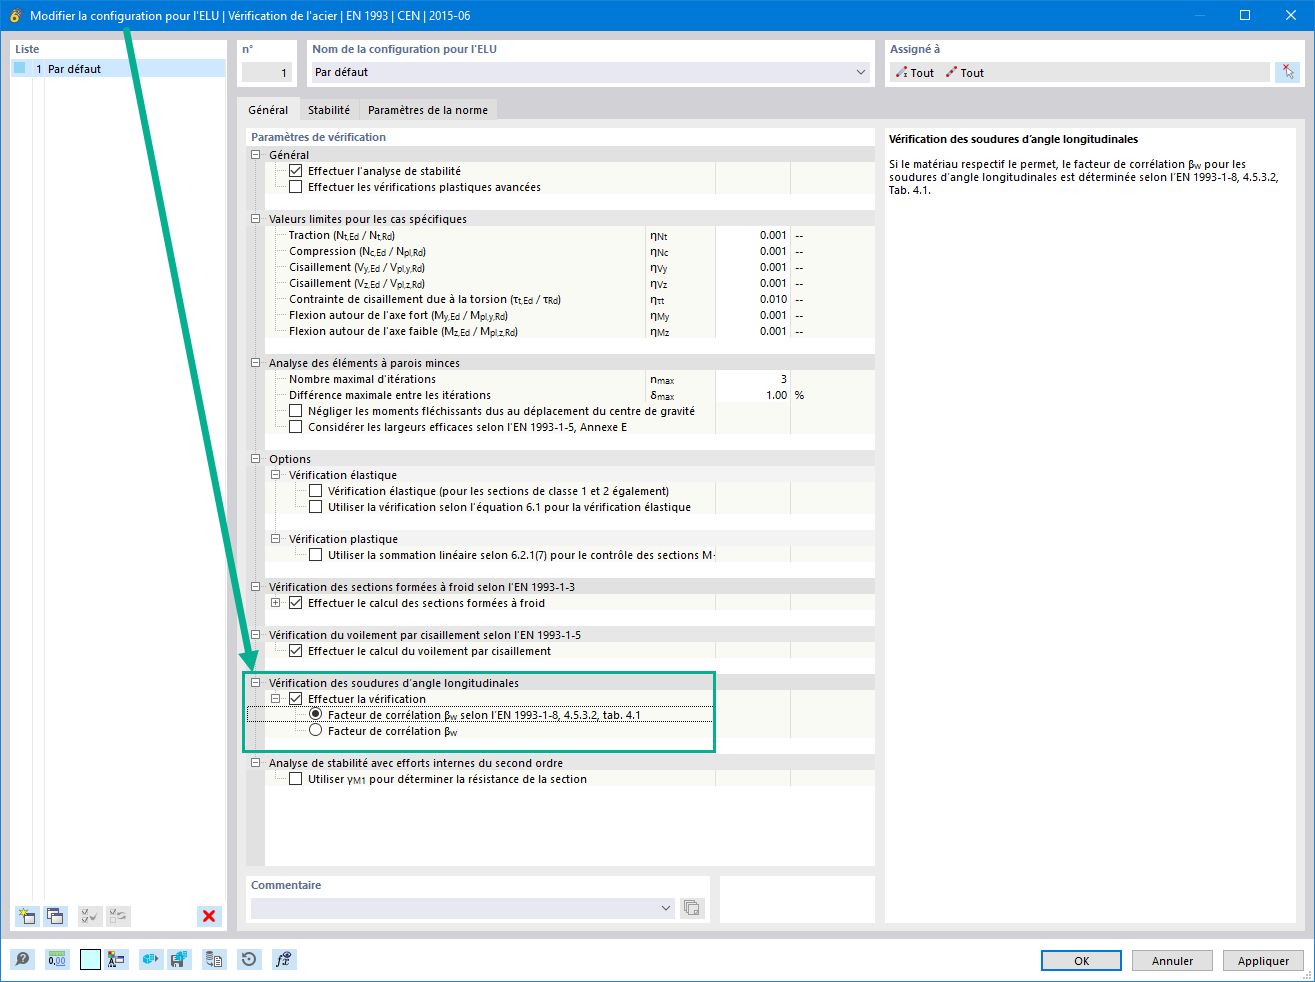Switch to the 'Général' tab
Screen dimensions: 1315x982
tap(268, 110)
